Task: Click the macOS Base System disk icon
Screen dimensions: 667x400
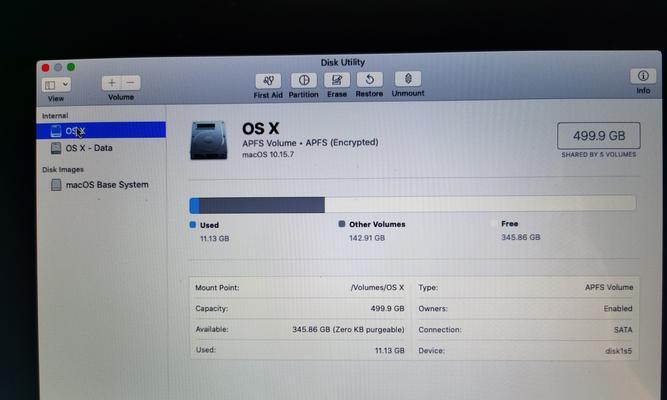Action: (56, 185)
